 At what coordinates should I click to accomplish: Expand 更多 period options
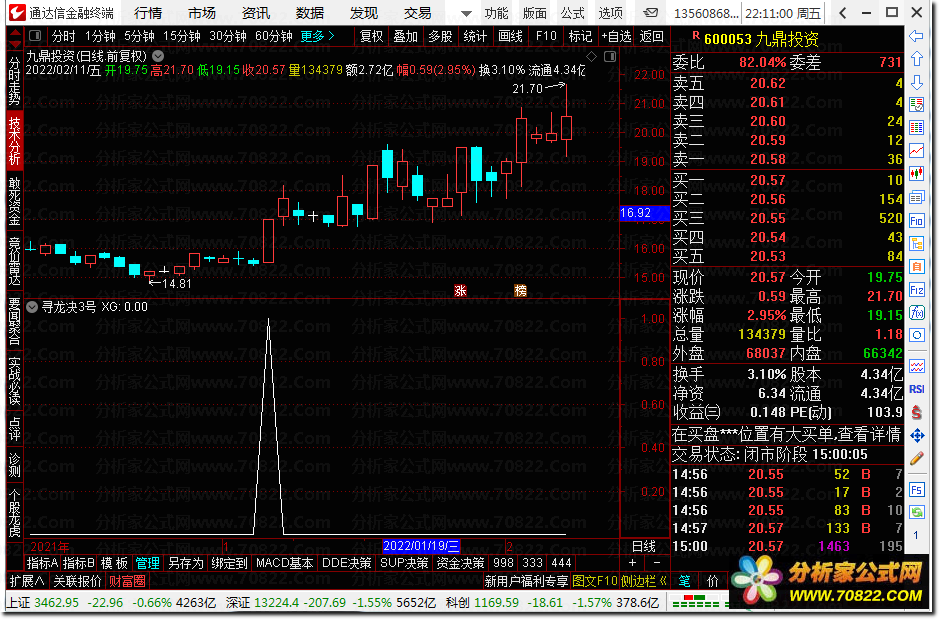click(x=317, y=36)
